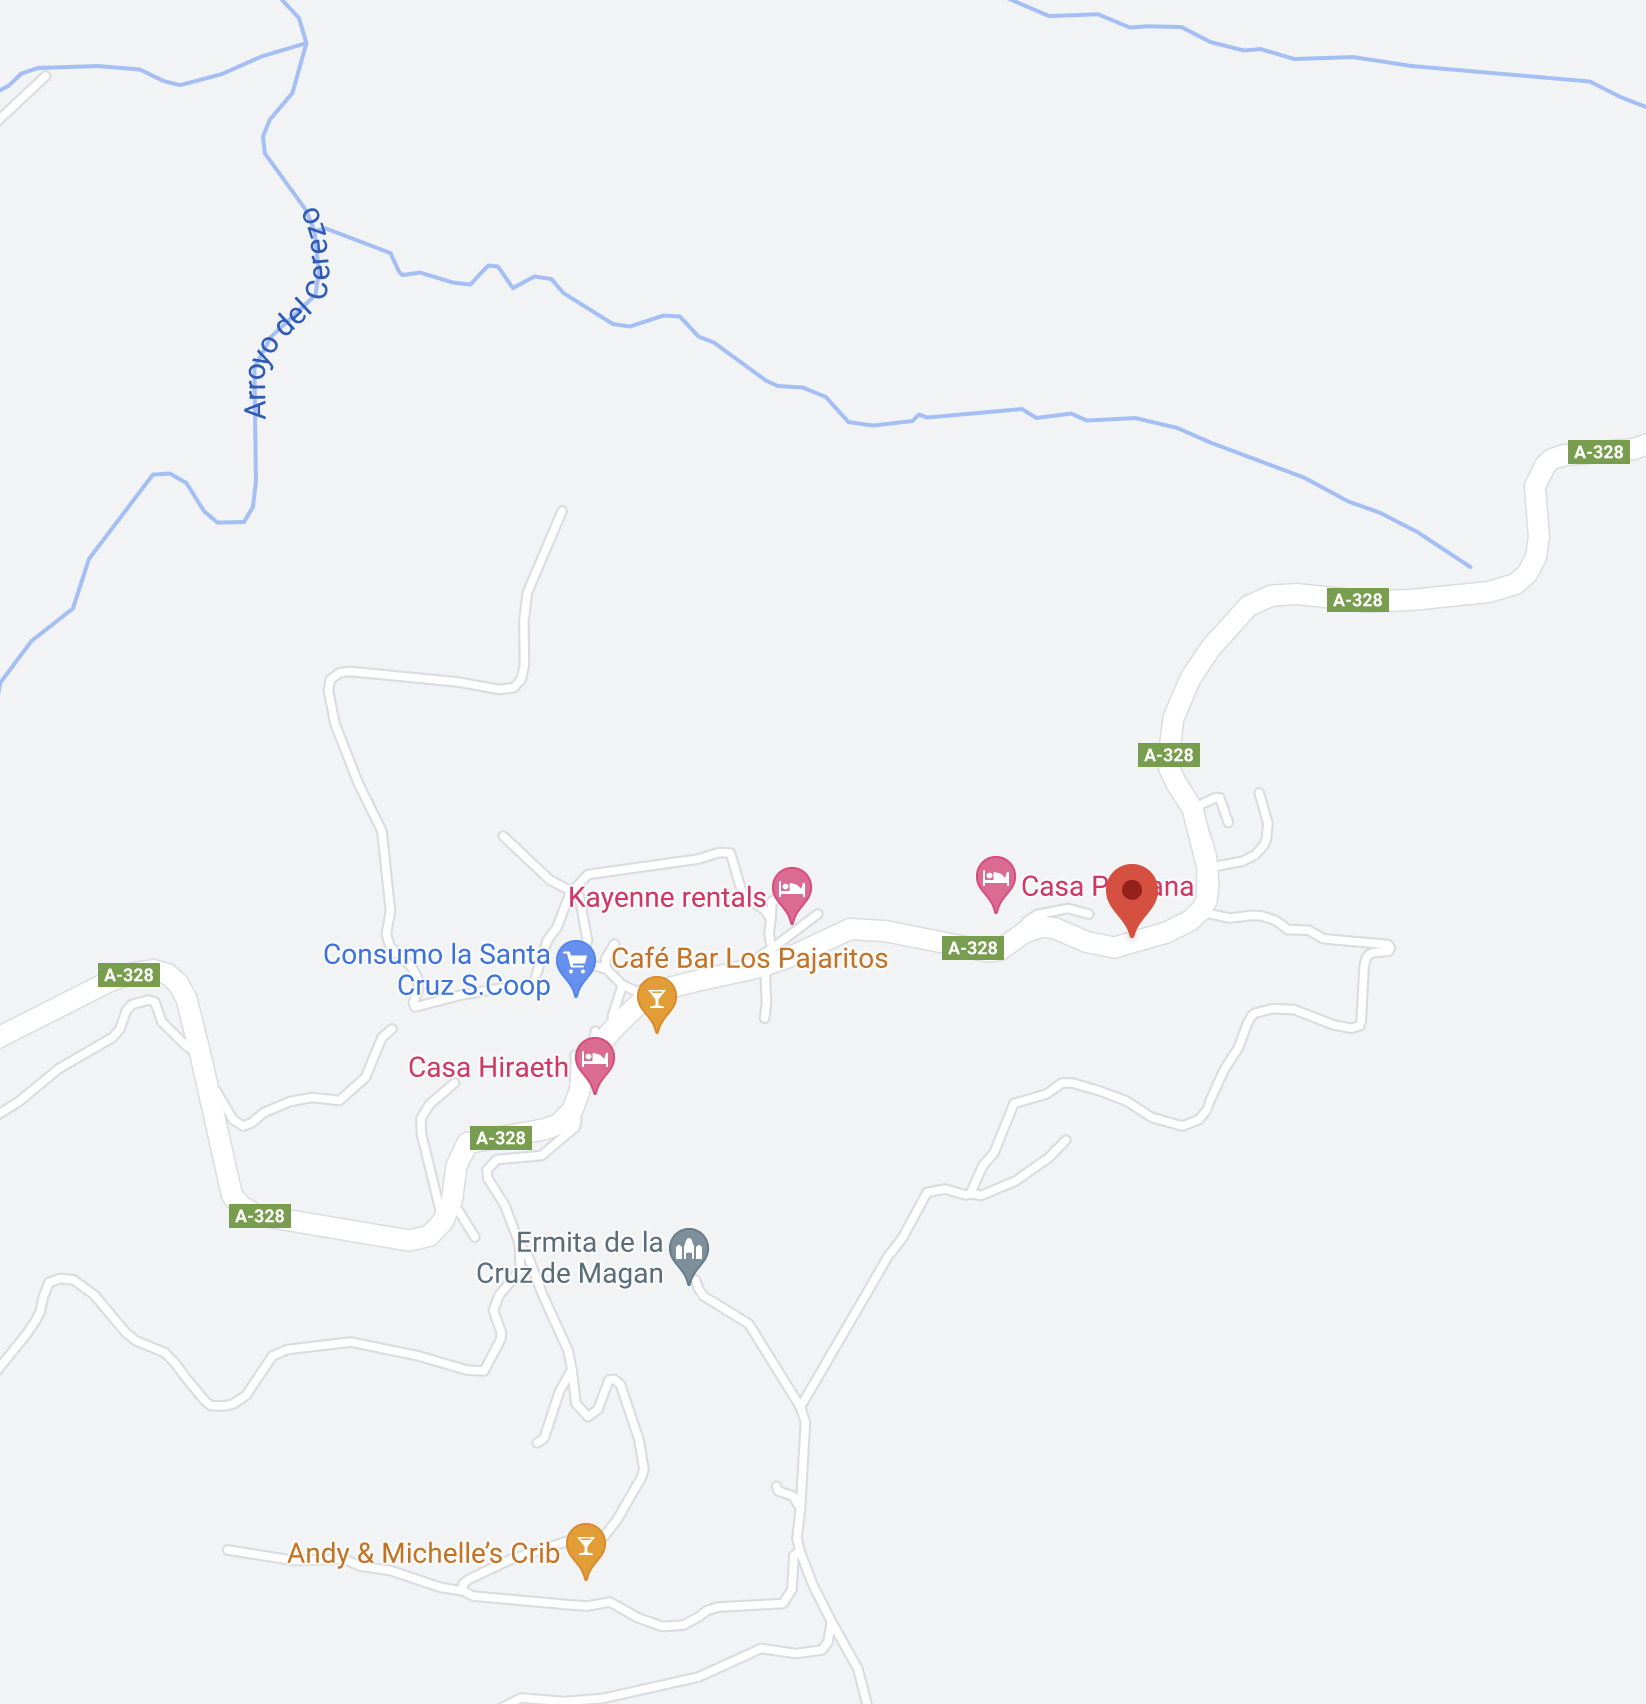This screenshot has width=1646, height=1704.
Task: Click the Consumo la Santa Cruz S.Coop label
Action: [x=437, y=970]
